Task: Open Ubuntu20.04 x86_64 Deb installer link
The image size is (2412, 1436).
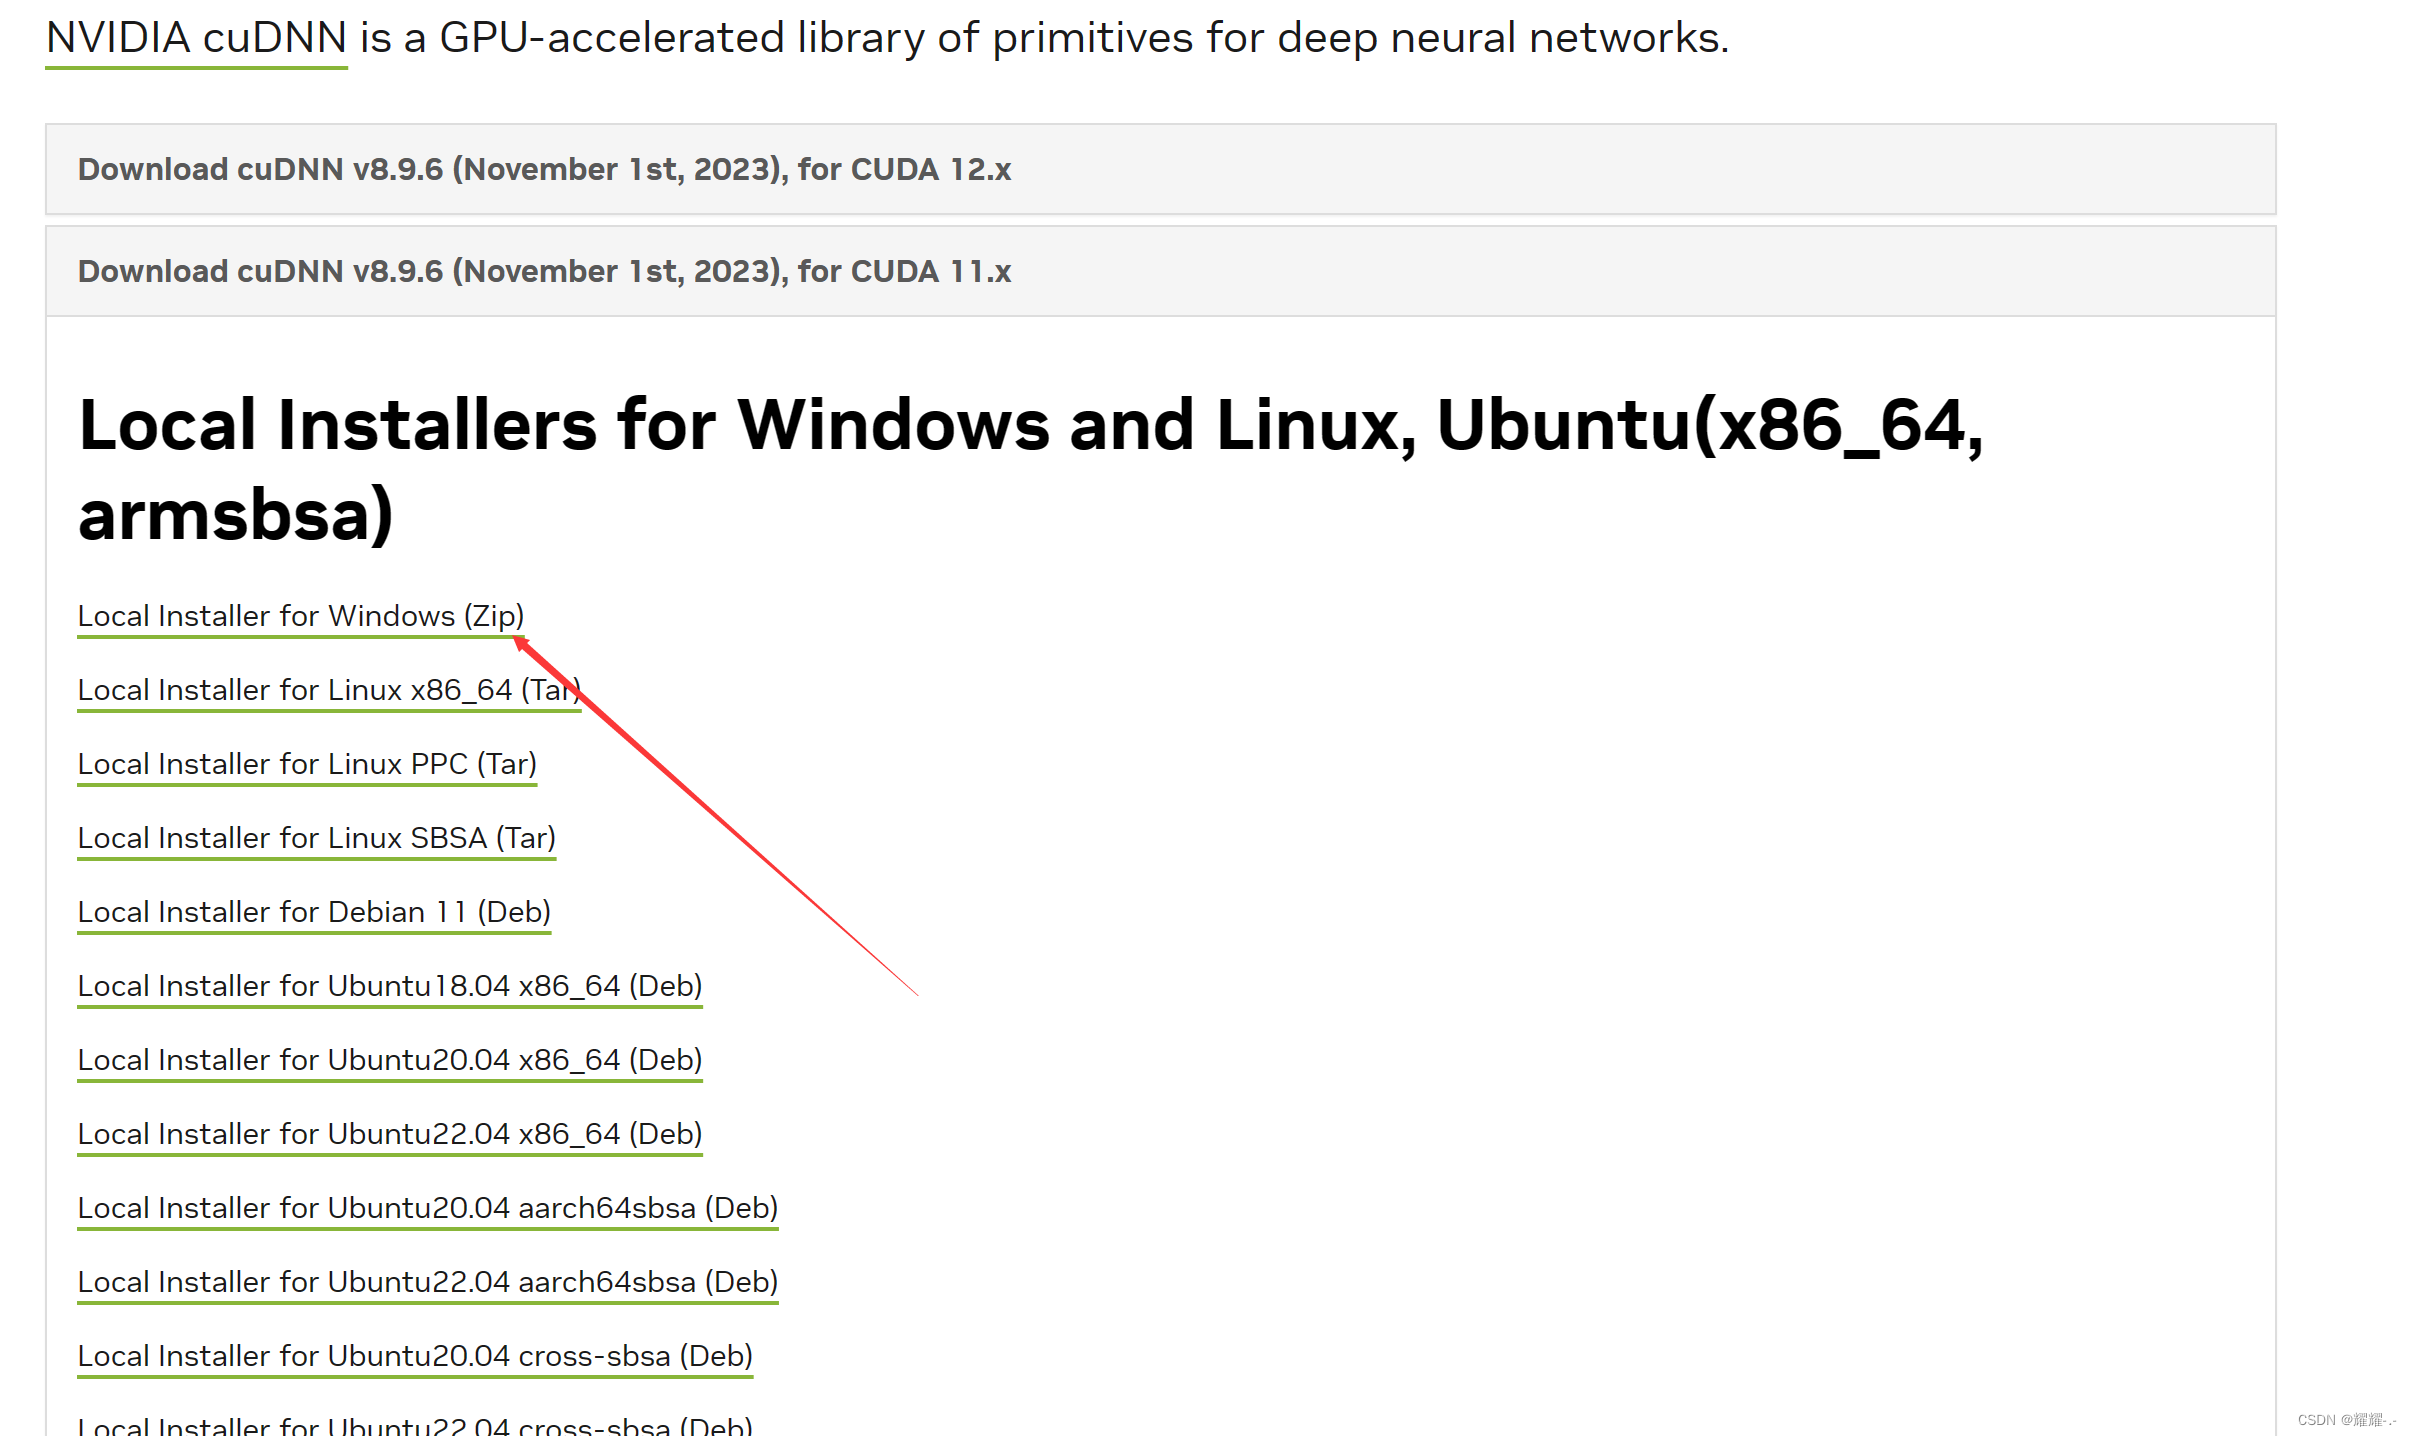Action: (x=390, y=1060)
